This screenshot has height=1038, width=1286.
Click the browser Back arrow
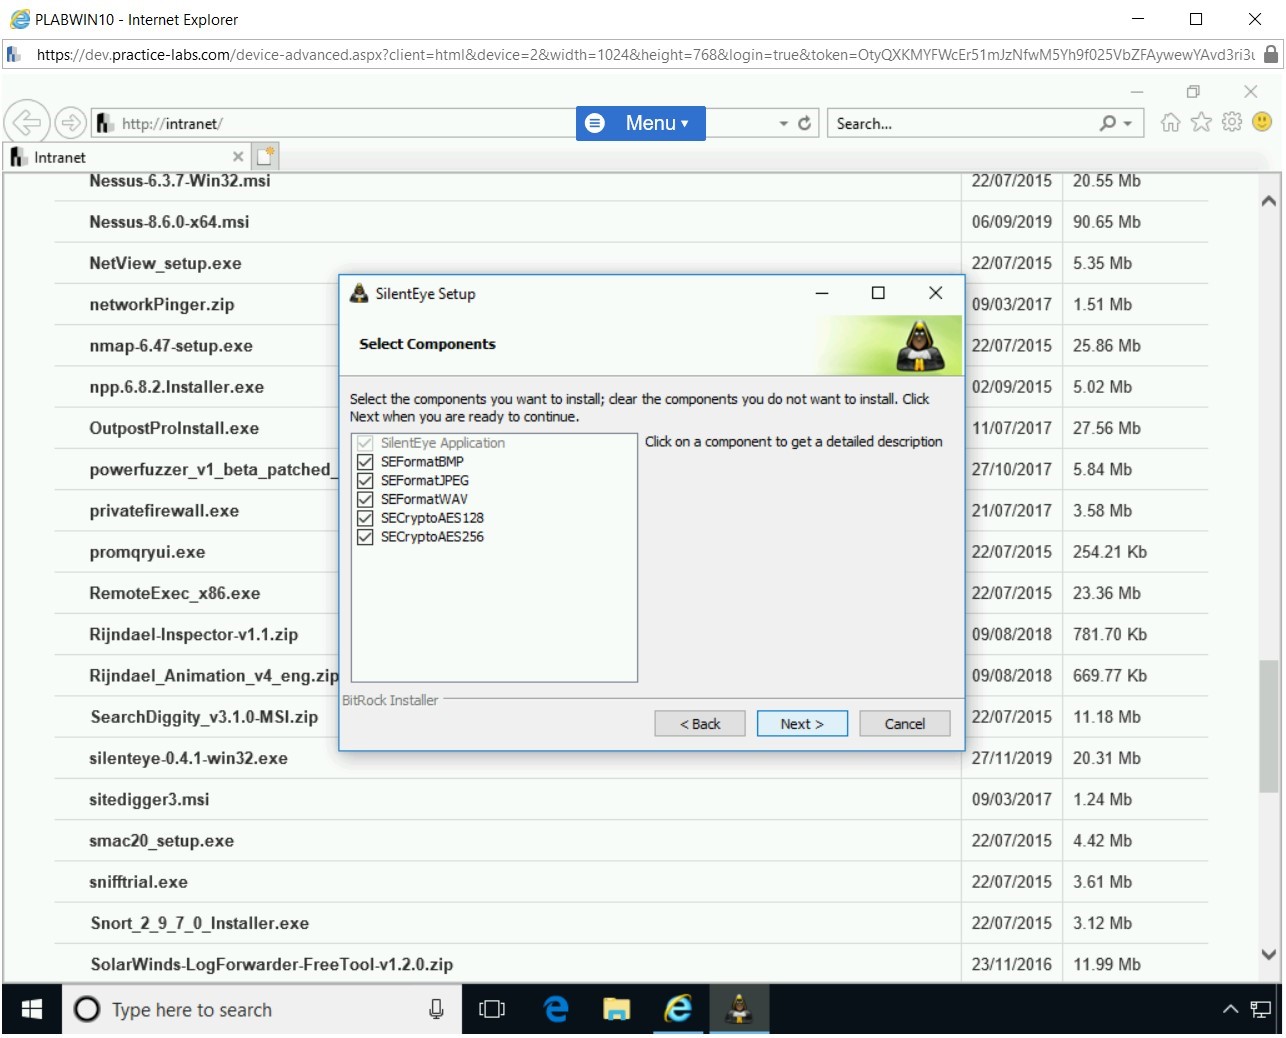pos(27,123)
